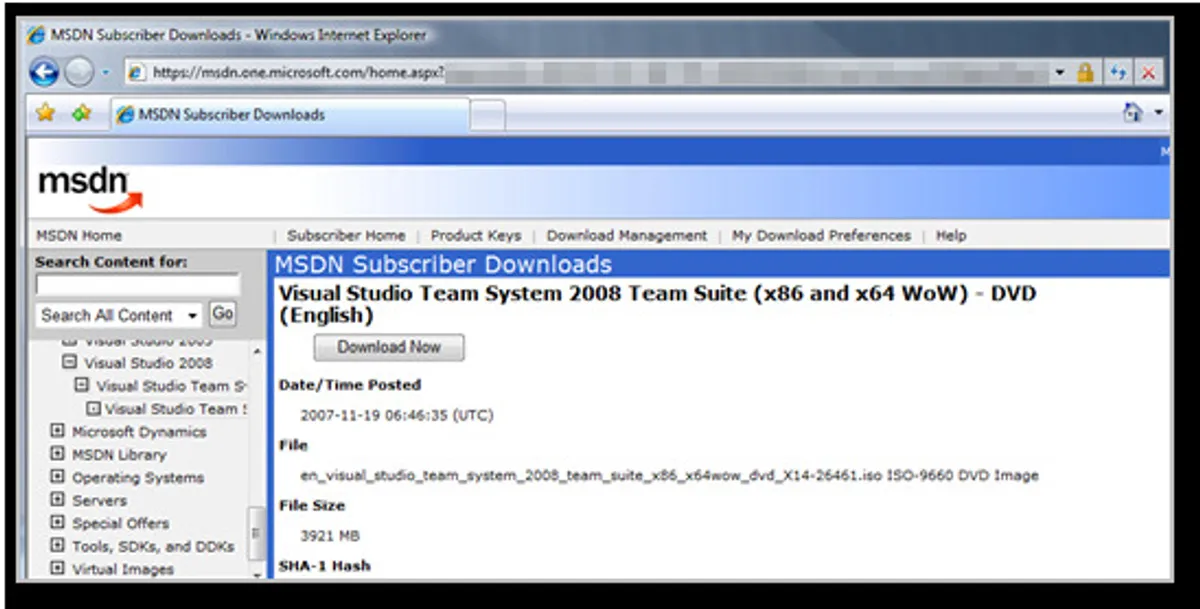Open the Search All Content dropdown
Image resolution: width=1200 pixels, height=609 pixels.
click(119, 315)
